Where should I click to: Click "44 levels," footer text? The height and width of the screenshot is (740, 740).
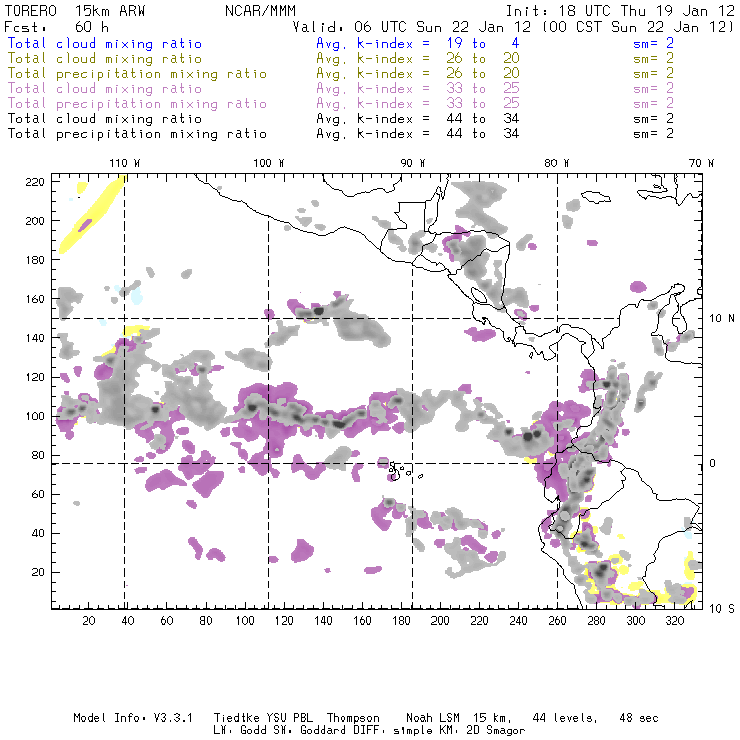point(565,719)
